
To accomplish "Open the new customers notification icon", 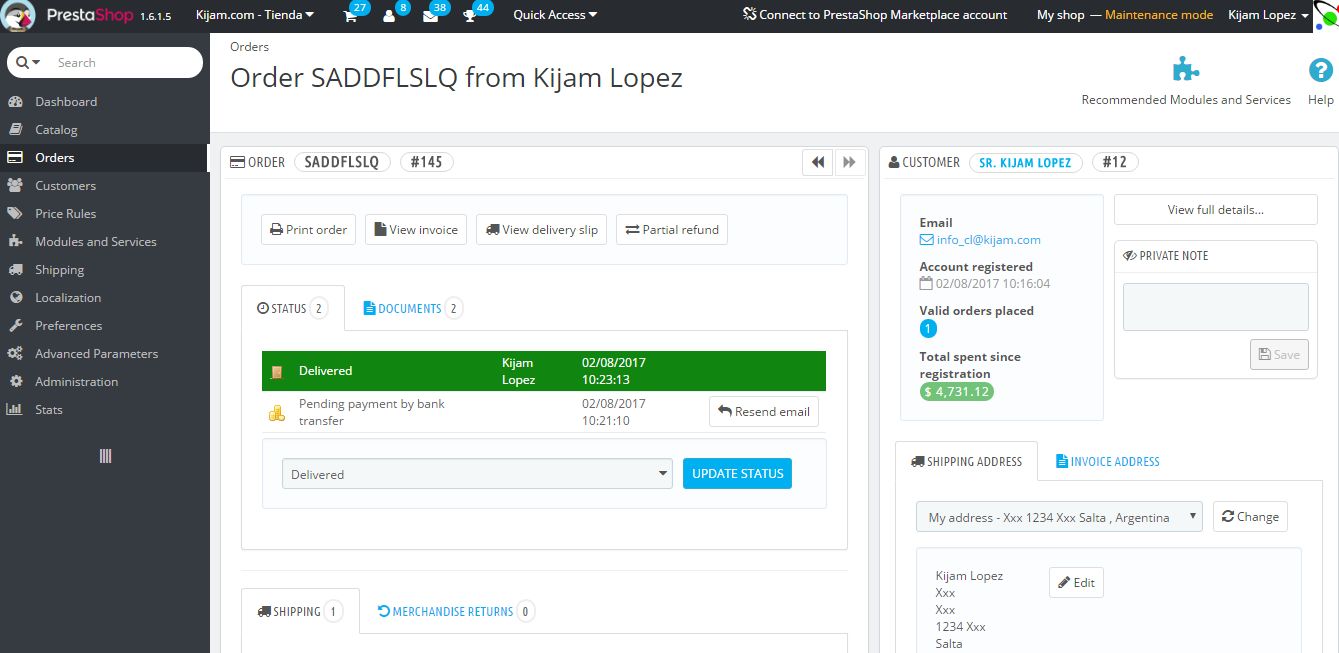I will [389, 15].
